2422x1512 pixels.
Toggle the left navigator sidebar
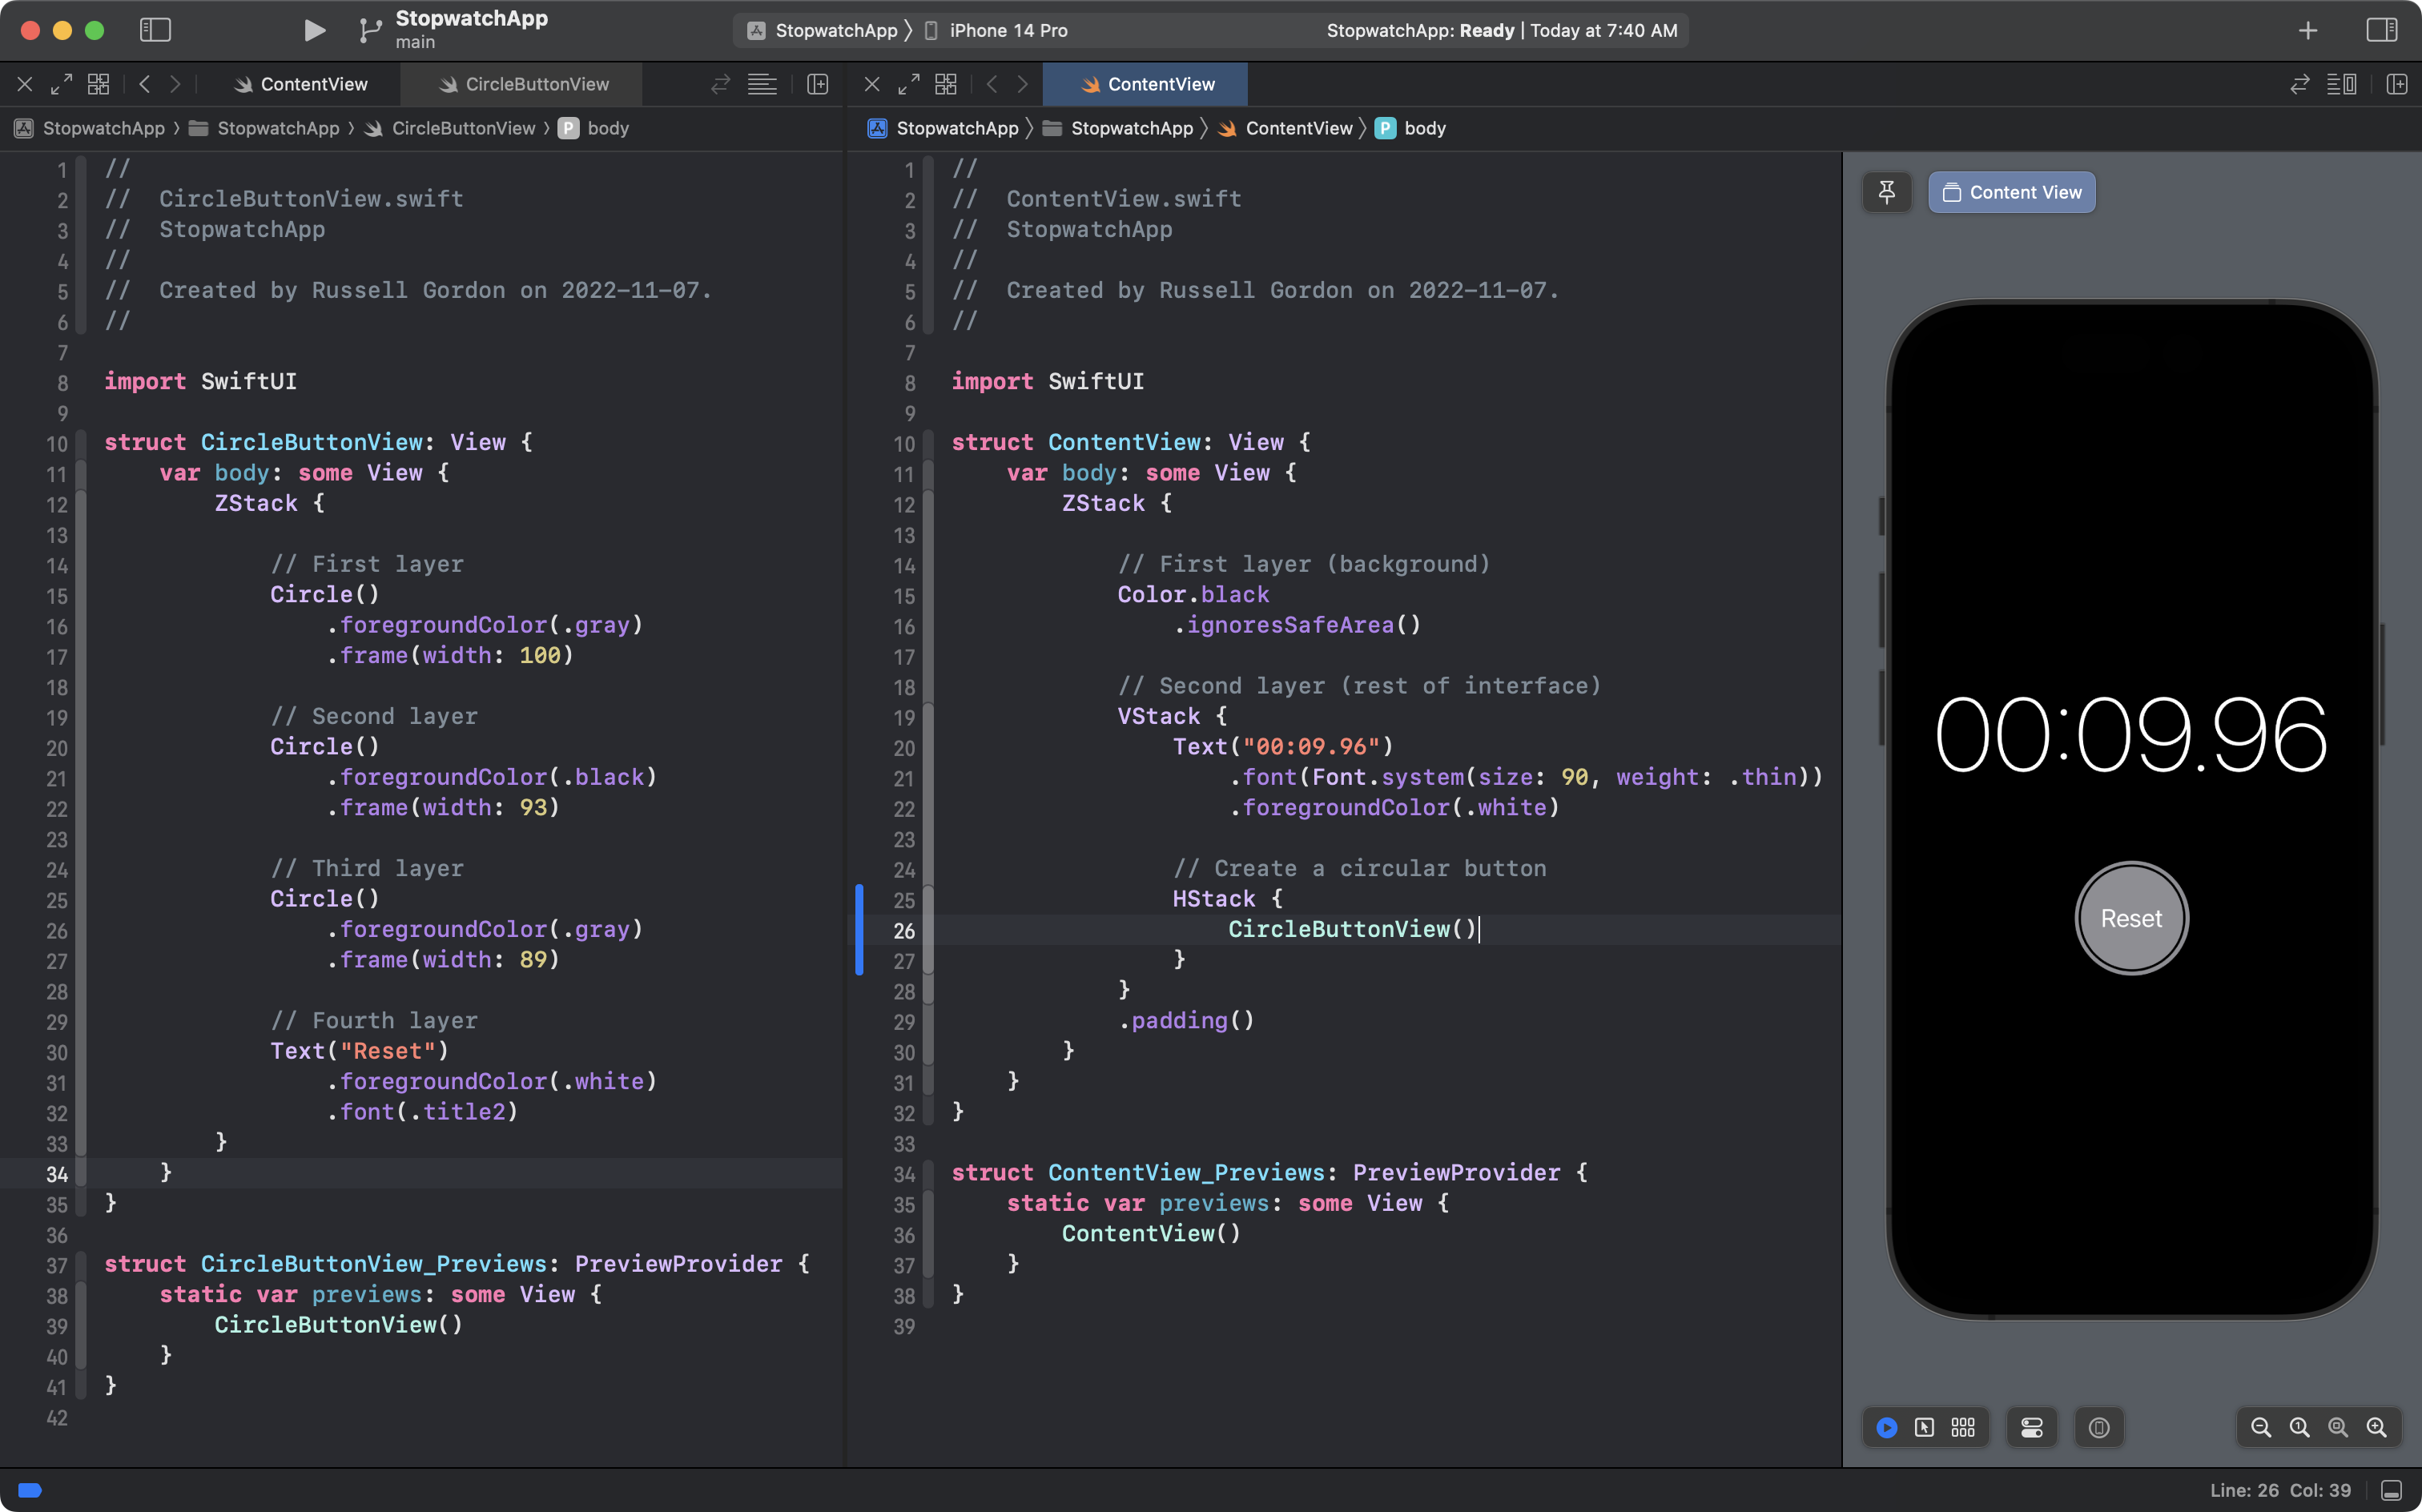(155, 30)
